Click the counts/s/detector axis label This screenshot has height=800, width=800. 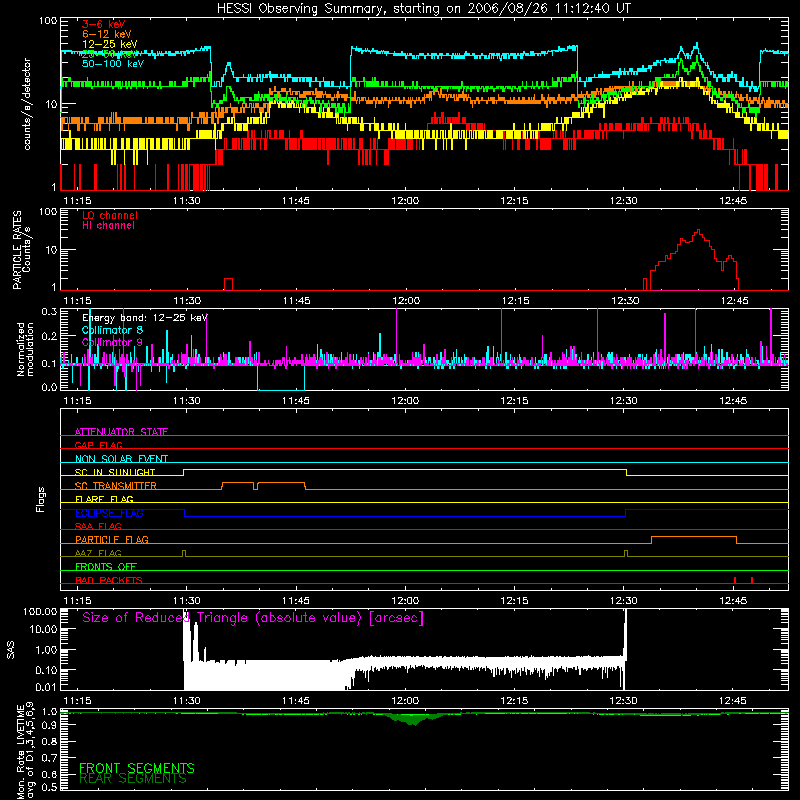tap(27, 104)
